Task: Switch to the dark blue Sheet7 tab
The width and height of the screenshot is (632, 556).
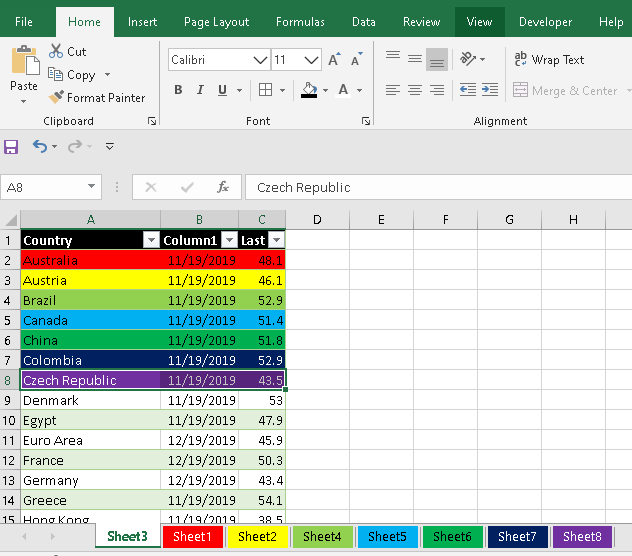Action: click(x=518, y=537)
